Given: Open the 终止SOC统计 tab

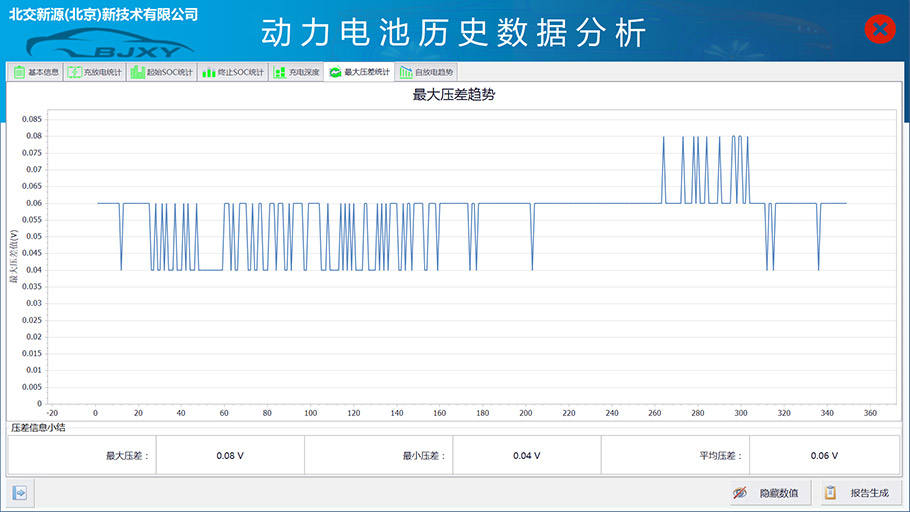Looking at the screenshot, I should click(233, 72).
